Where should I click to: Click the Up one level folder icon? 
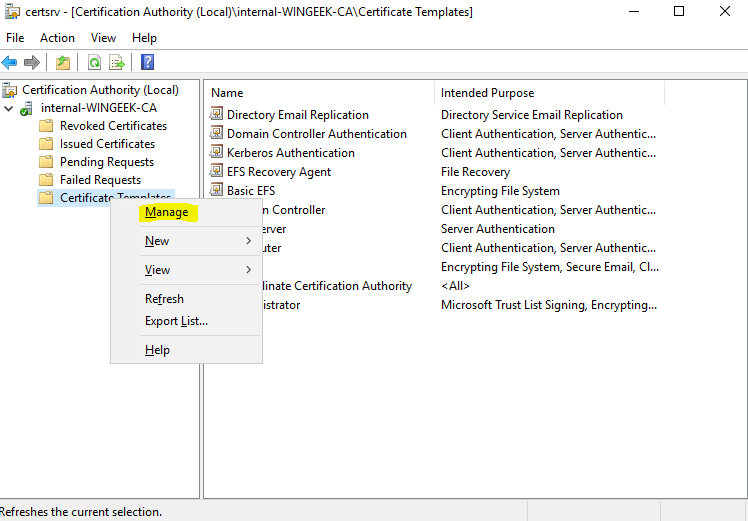point(63,62)
